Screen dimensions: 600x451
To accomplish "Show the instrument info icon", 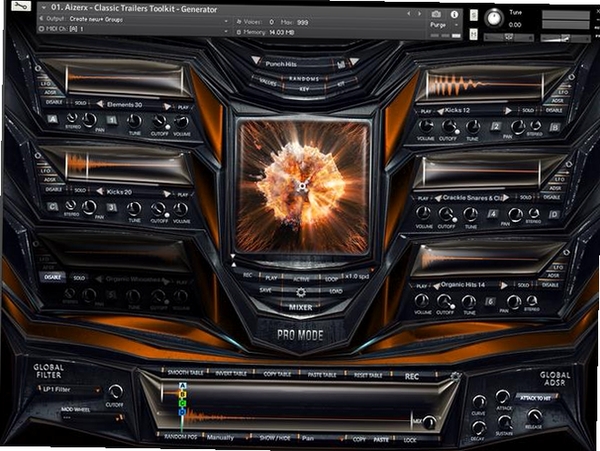I will coord(454,14).
